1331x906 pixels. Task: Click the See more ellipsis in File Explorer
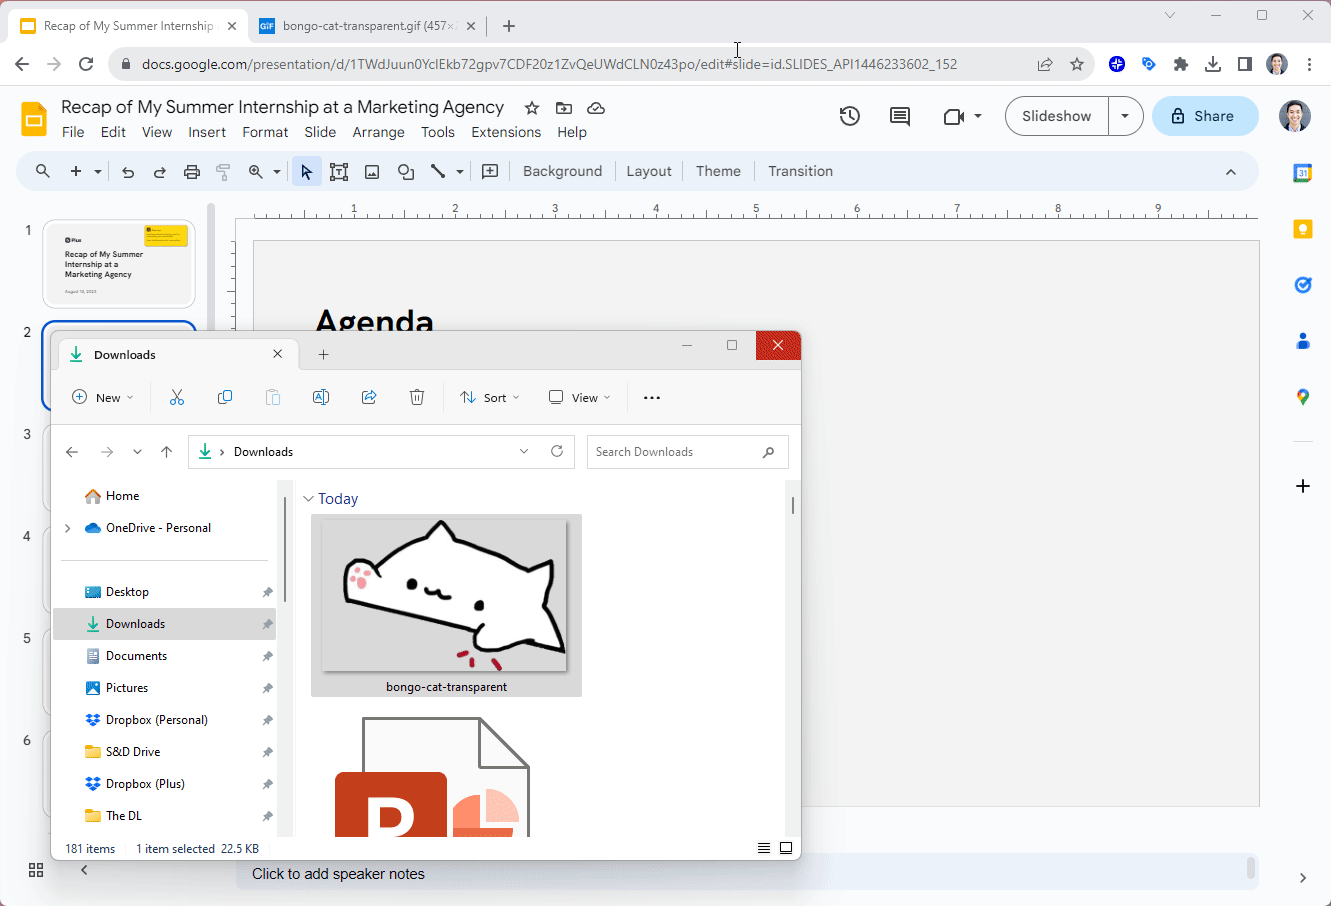(652, 397)
